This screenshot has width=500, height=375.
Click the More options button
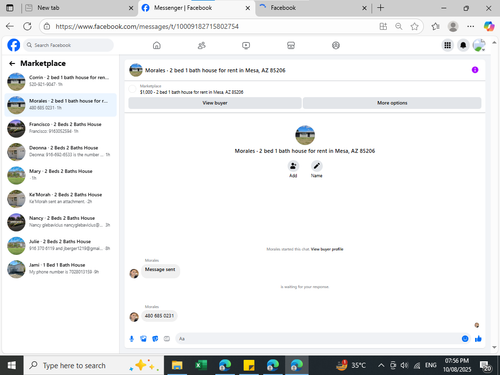click(x=392, y=103)
